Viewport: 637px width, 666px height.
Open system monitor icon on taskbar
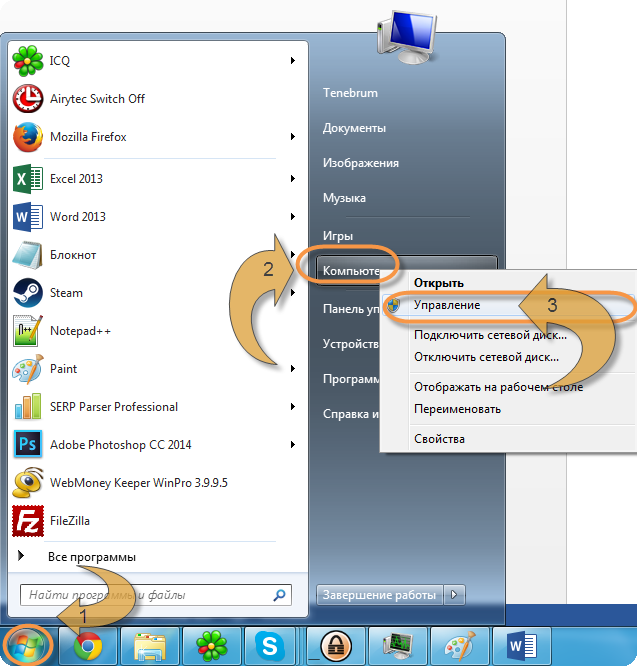[x=397, y=646]
